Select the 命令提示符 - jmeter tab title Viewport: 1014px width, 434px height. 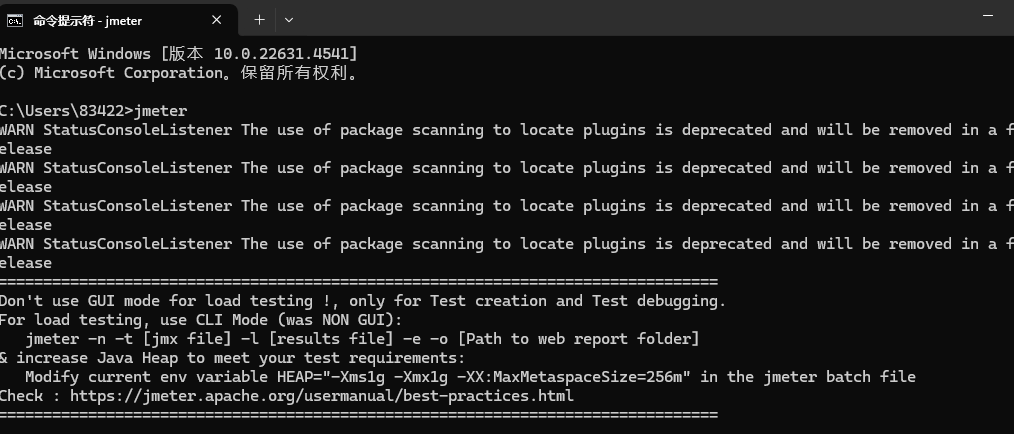[x=87, y=21]
